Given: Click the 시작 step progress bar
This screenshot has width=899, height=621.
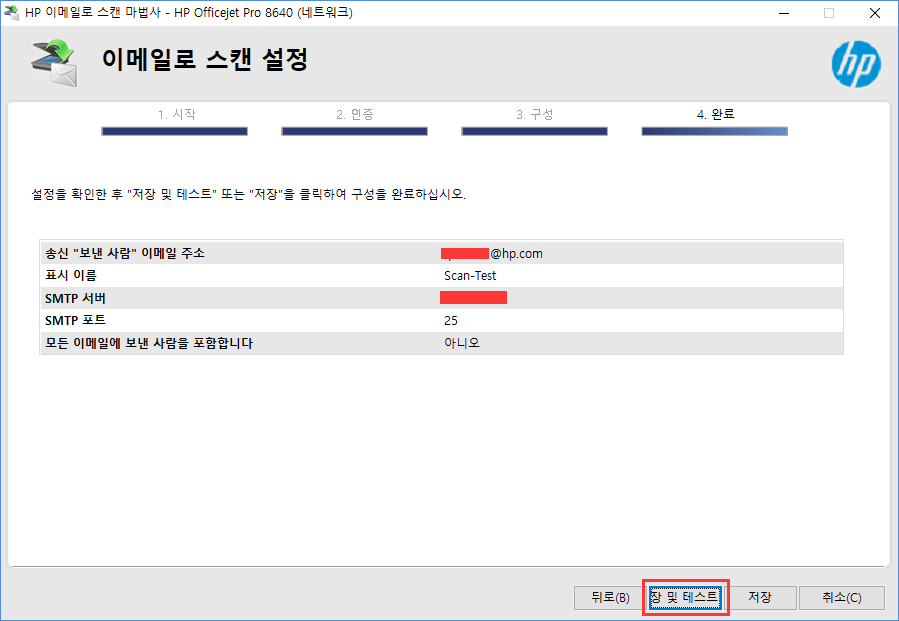Looking at the screenshot, I should 174,131.
